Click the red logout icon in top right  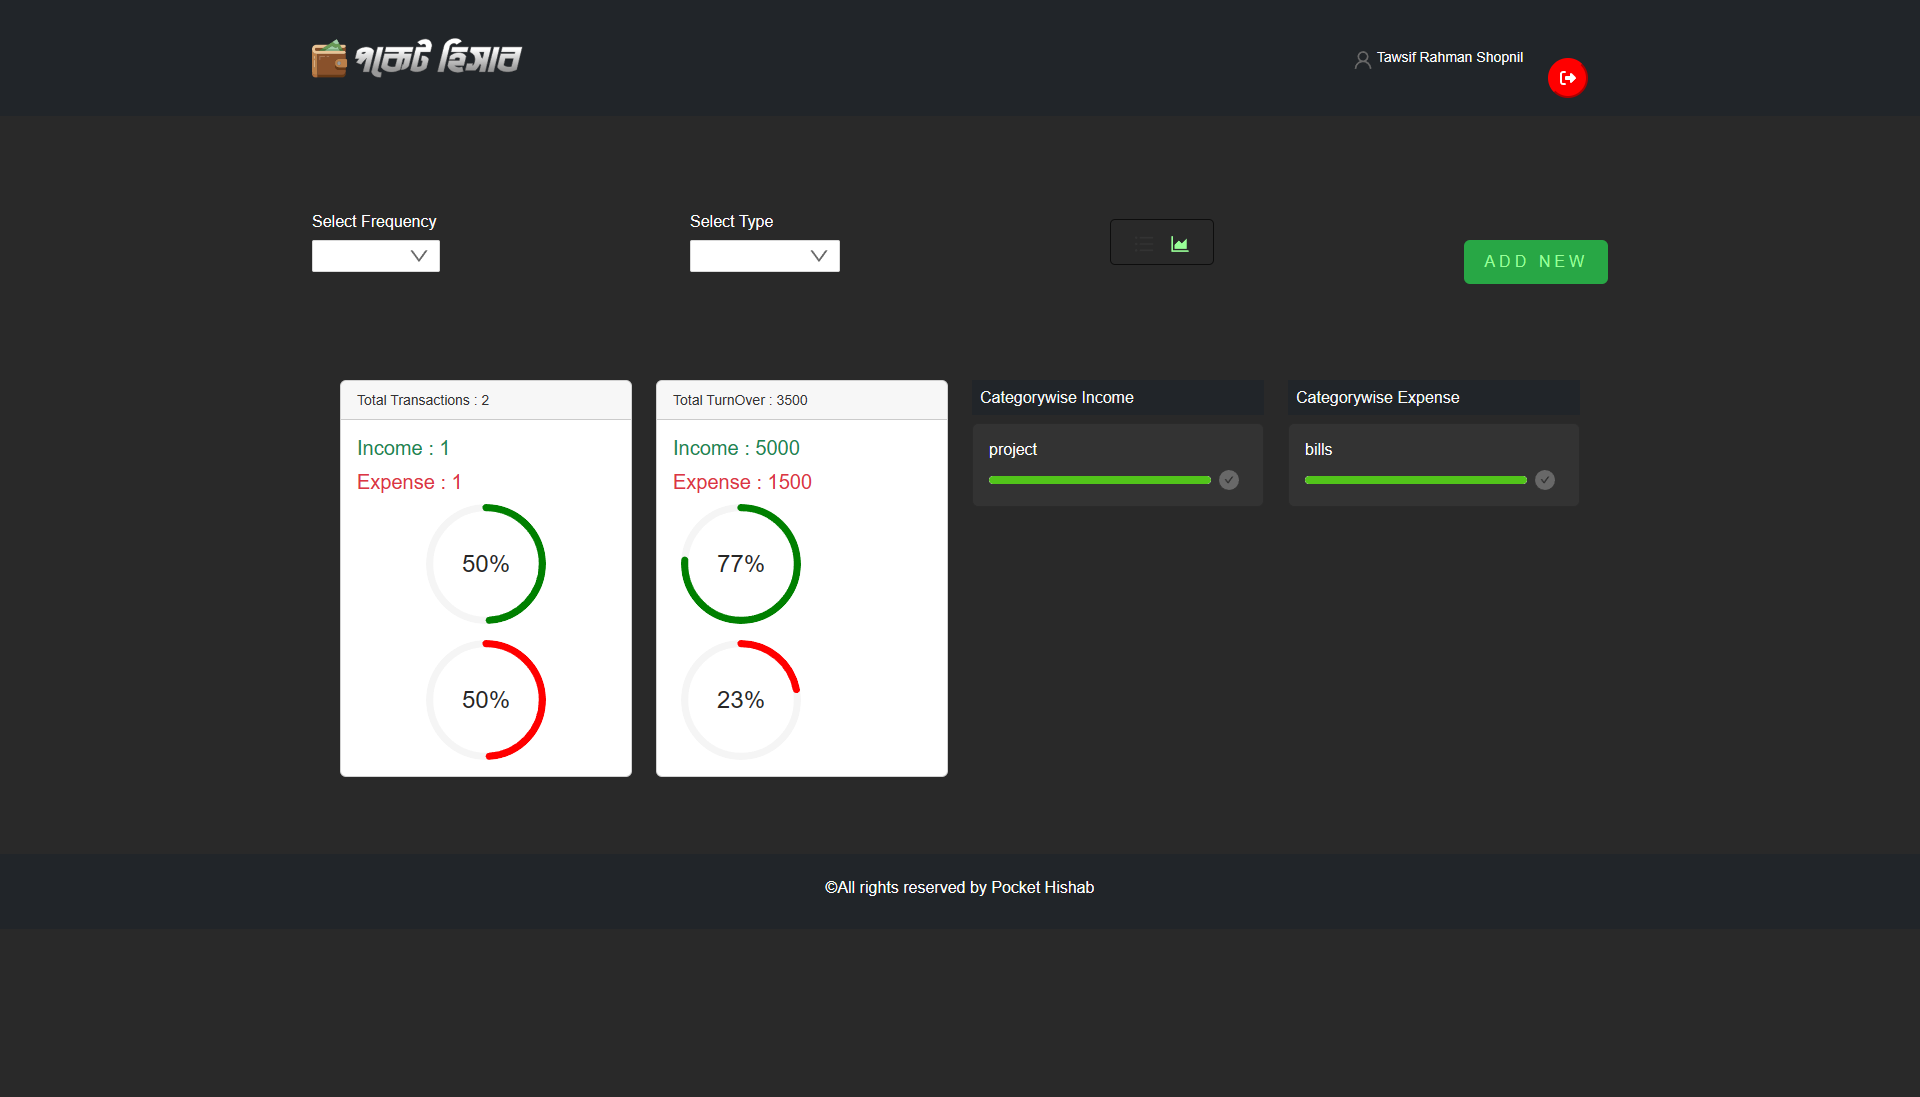(1567, 77)
